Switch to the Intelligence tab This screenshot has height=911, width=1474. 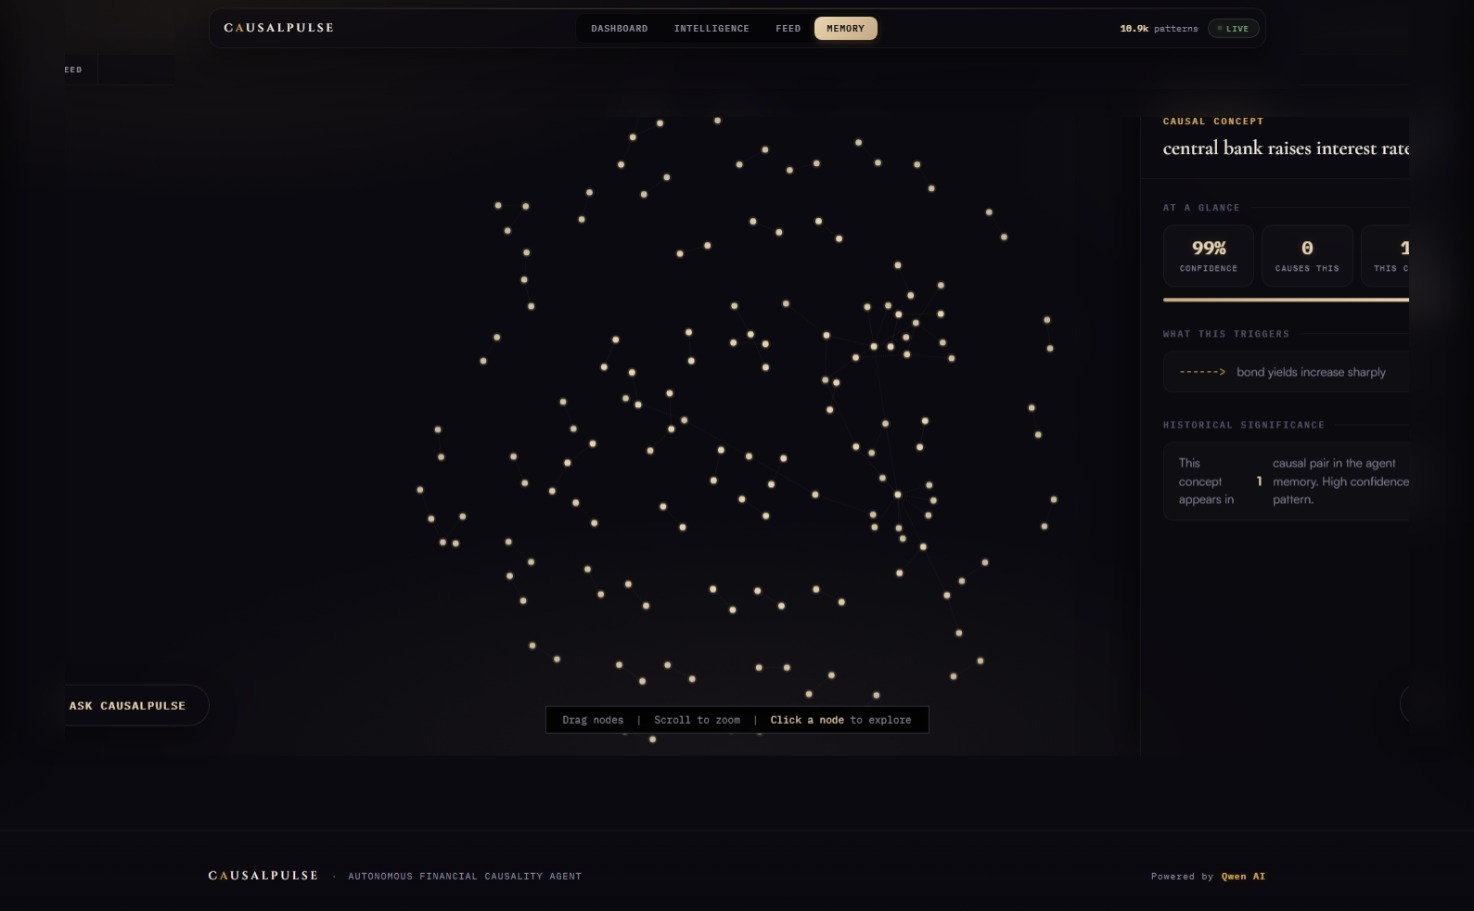coord(711,29)
